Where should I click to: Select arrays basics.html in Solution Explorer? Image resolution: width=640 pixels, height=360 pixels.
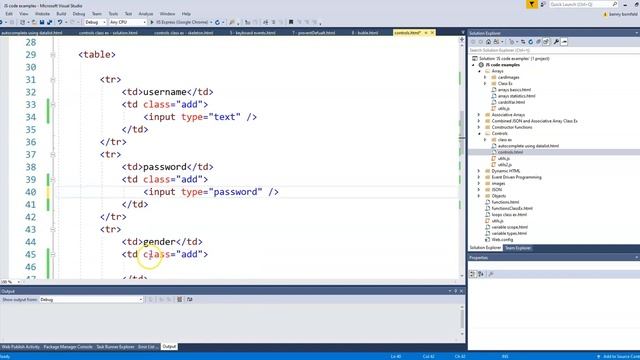[514, 90]
